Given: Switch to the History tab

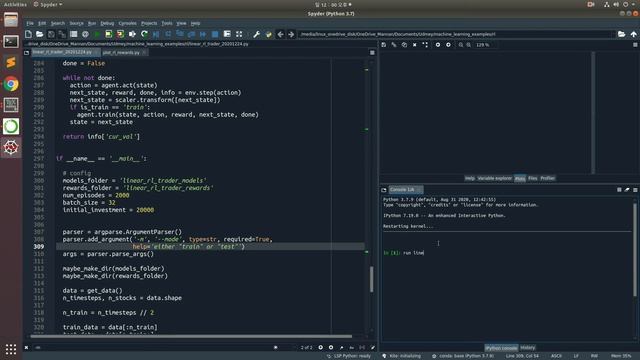Looking at the screenshot, I should click(x=527, y=348).
